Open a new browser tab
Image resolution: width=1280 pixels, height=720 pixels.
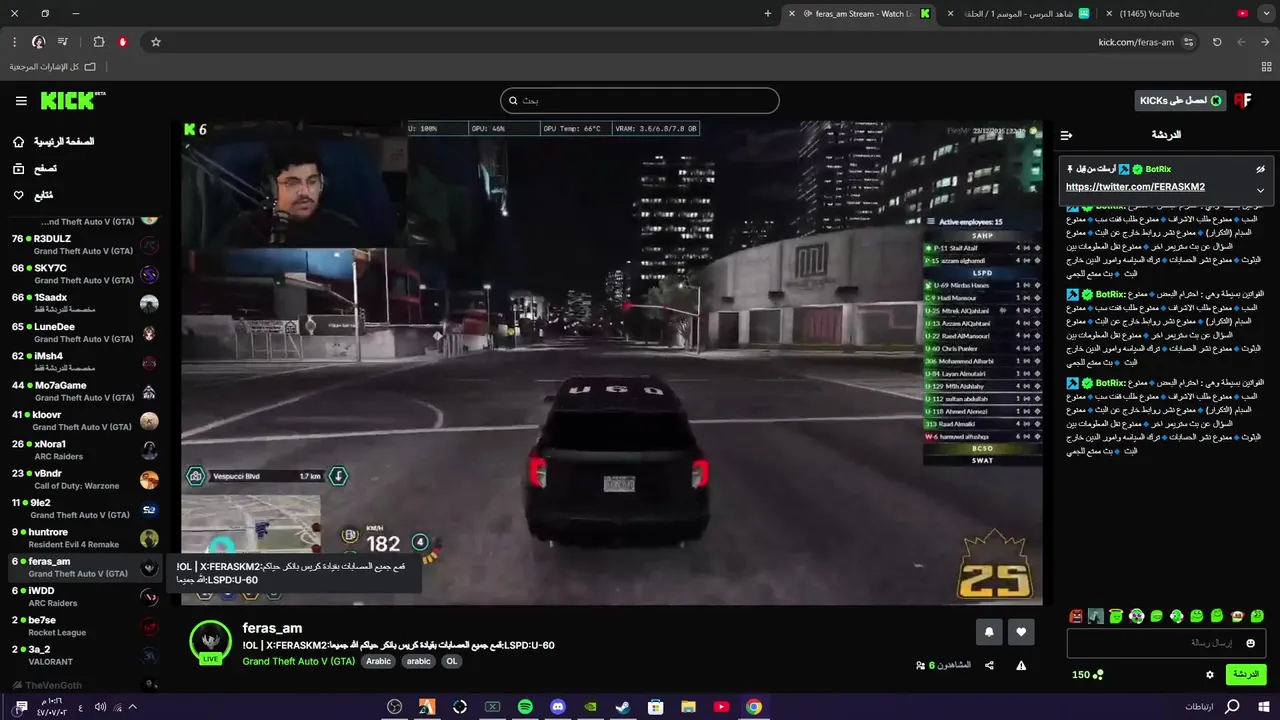pos(768,13)
